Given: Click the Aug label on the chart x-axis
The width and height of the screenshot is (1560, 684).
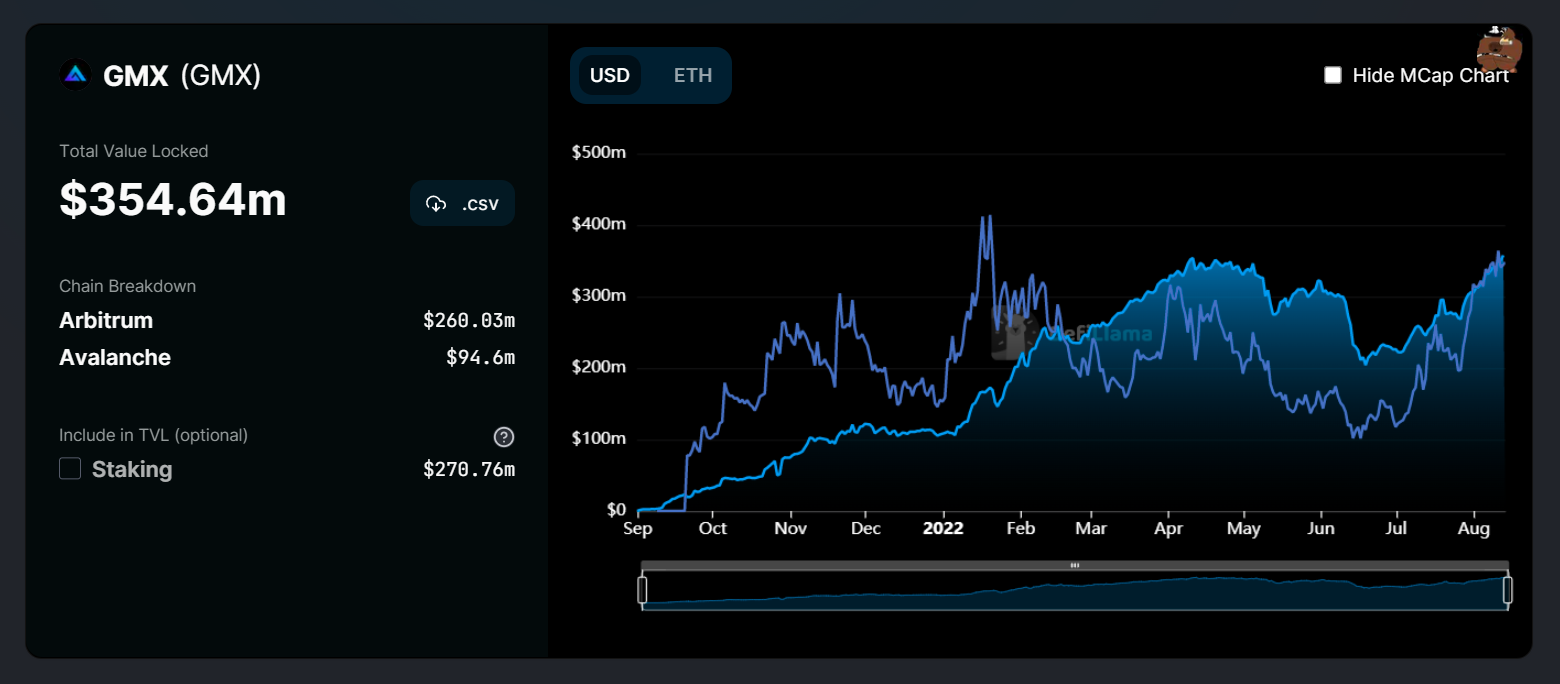Looking at the screenshot, I should pyautogui.click(x=1473, y=529).
